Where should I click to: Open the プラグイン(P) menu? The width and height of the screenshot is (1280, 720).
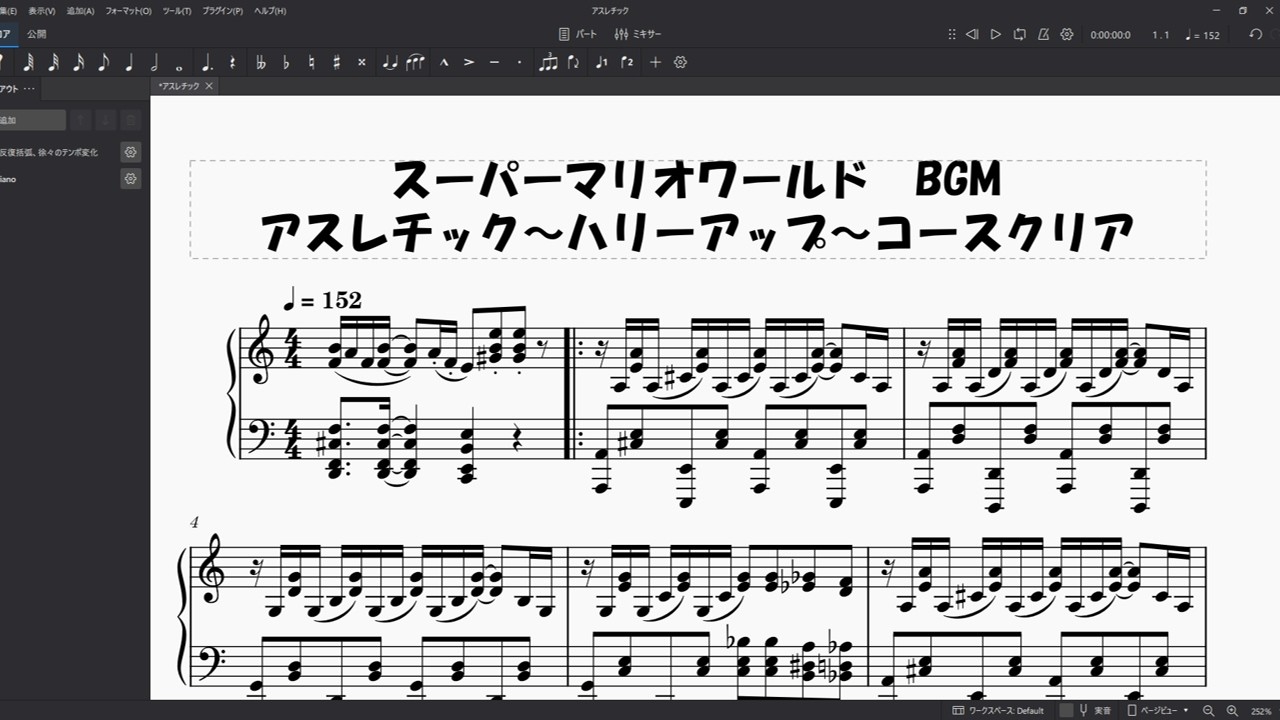pyautogui.click(x=224, y=10)
